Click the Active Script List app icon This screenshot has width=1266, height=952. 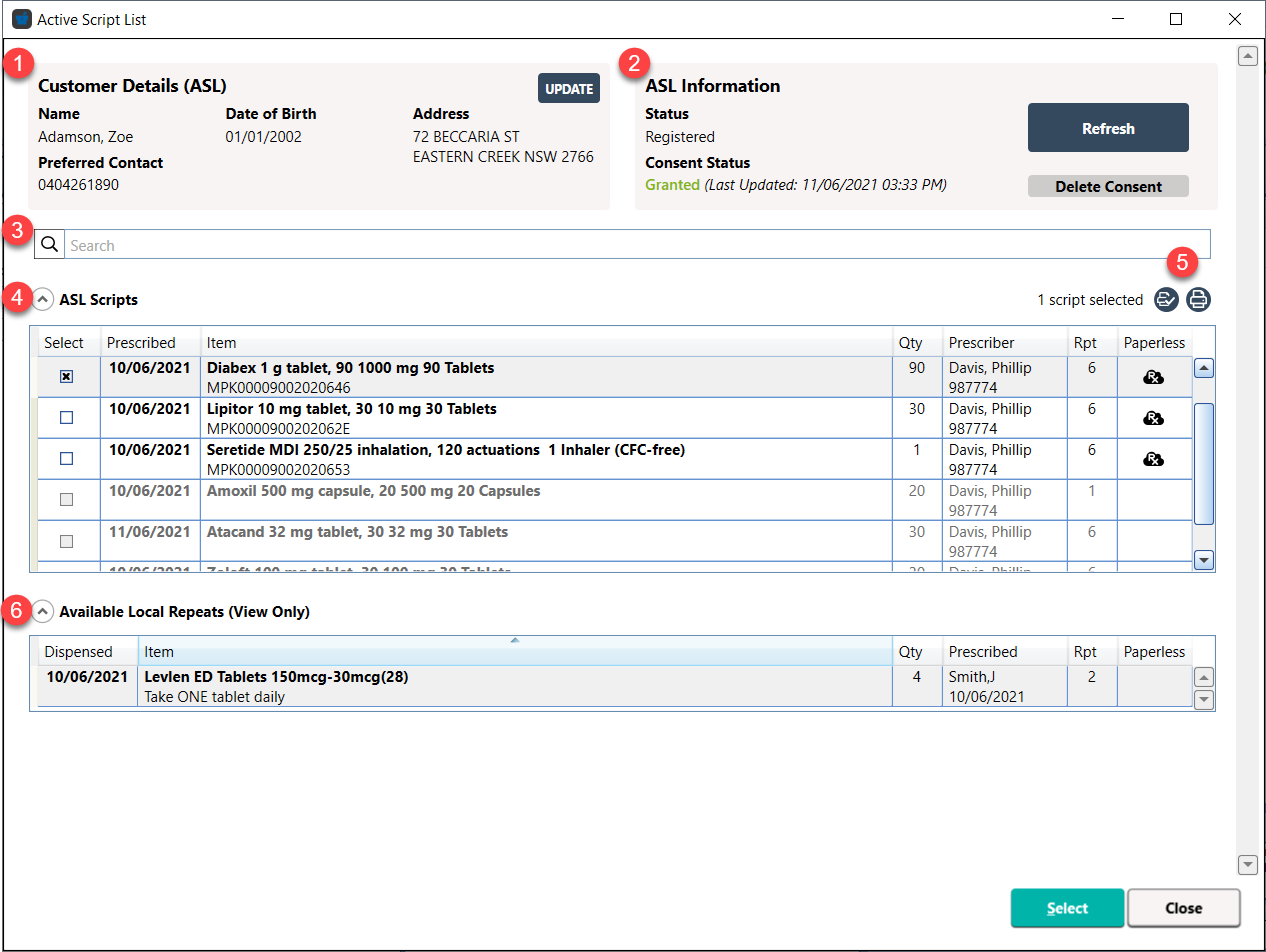[21, 19]
